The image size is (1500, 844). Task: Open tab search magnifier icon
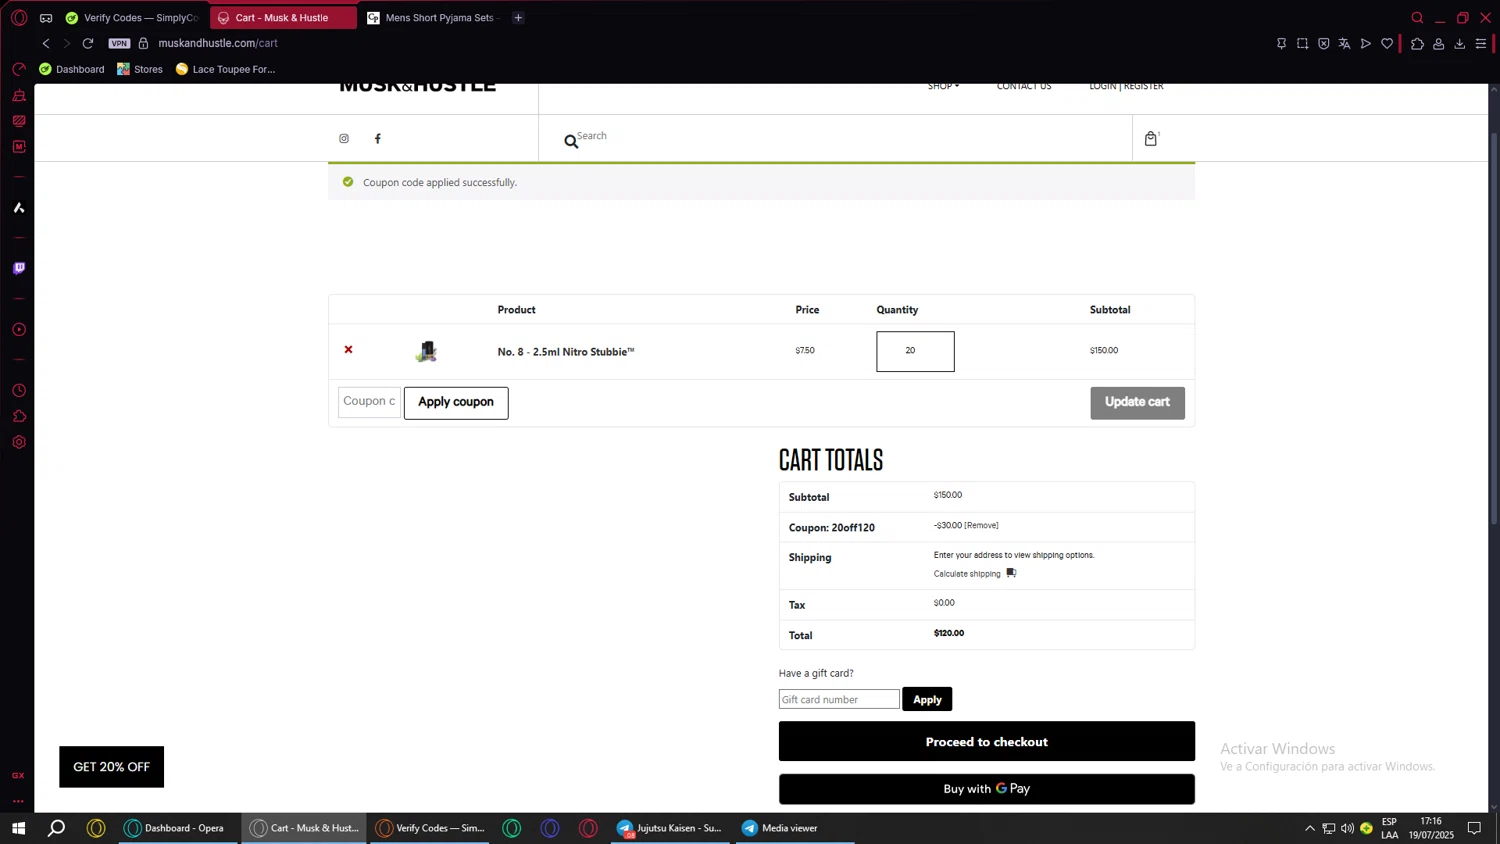click(x=1417, y=18)
